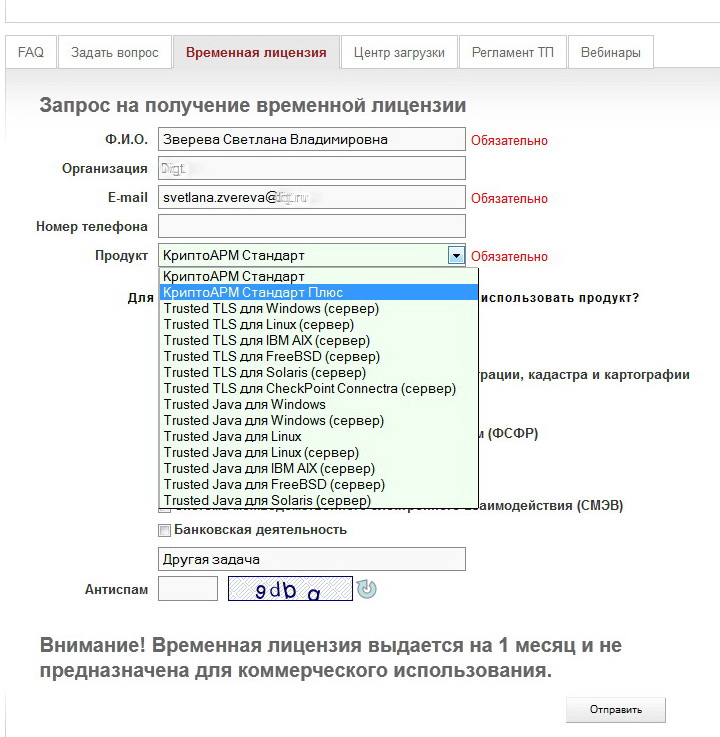The image size is (720, 737).
Task: Open the FAQ tab
Action: pos(31,52)
